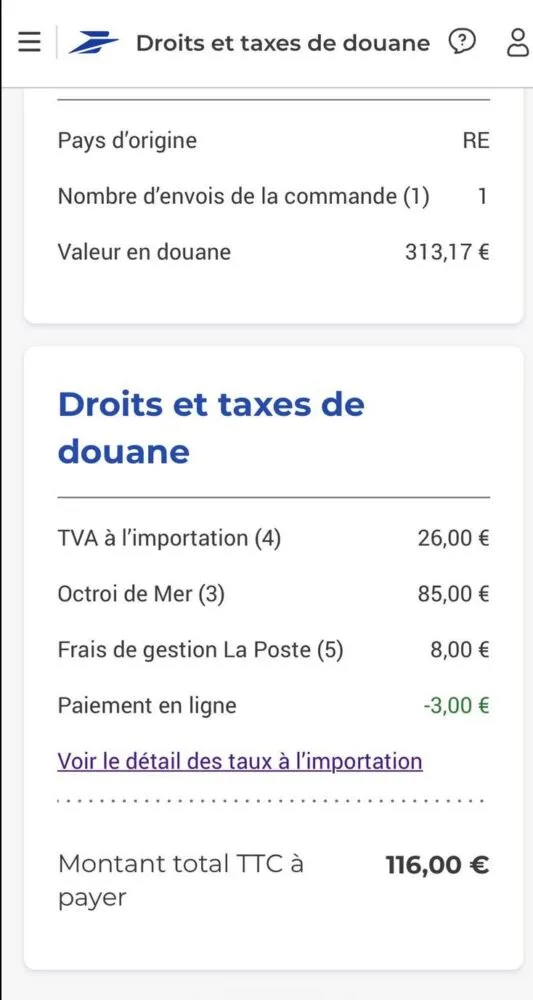Click the 'Droits et taxes de douane' header title
Viewport: 533px width, 1000px height.
click(x=283, y=43)
